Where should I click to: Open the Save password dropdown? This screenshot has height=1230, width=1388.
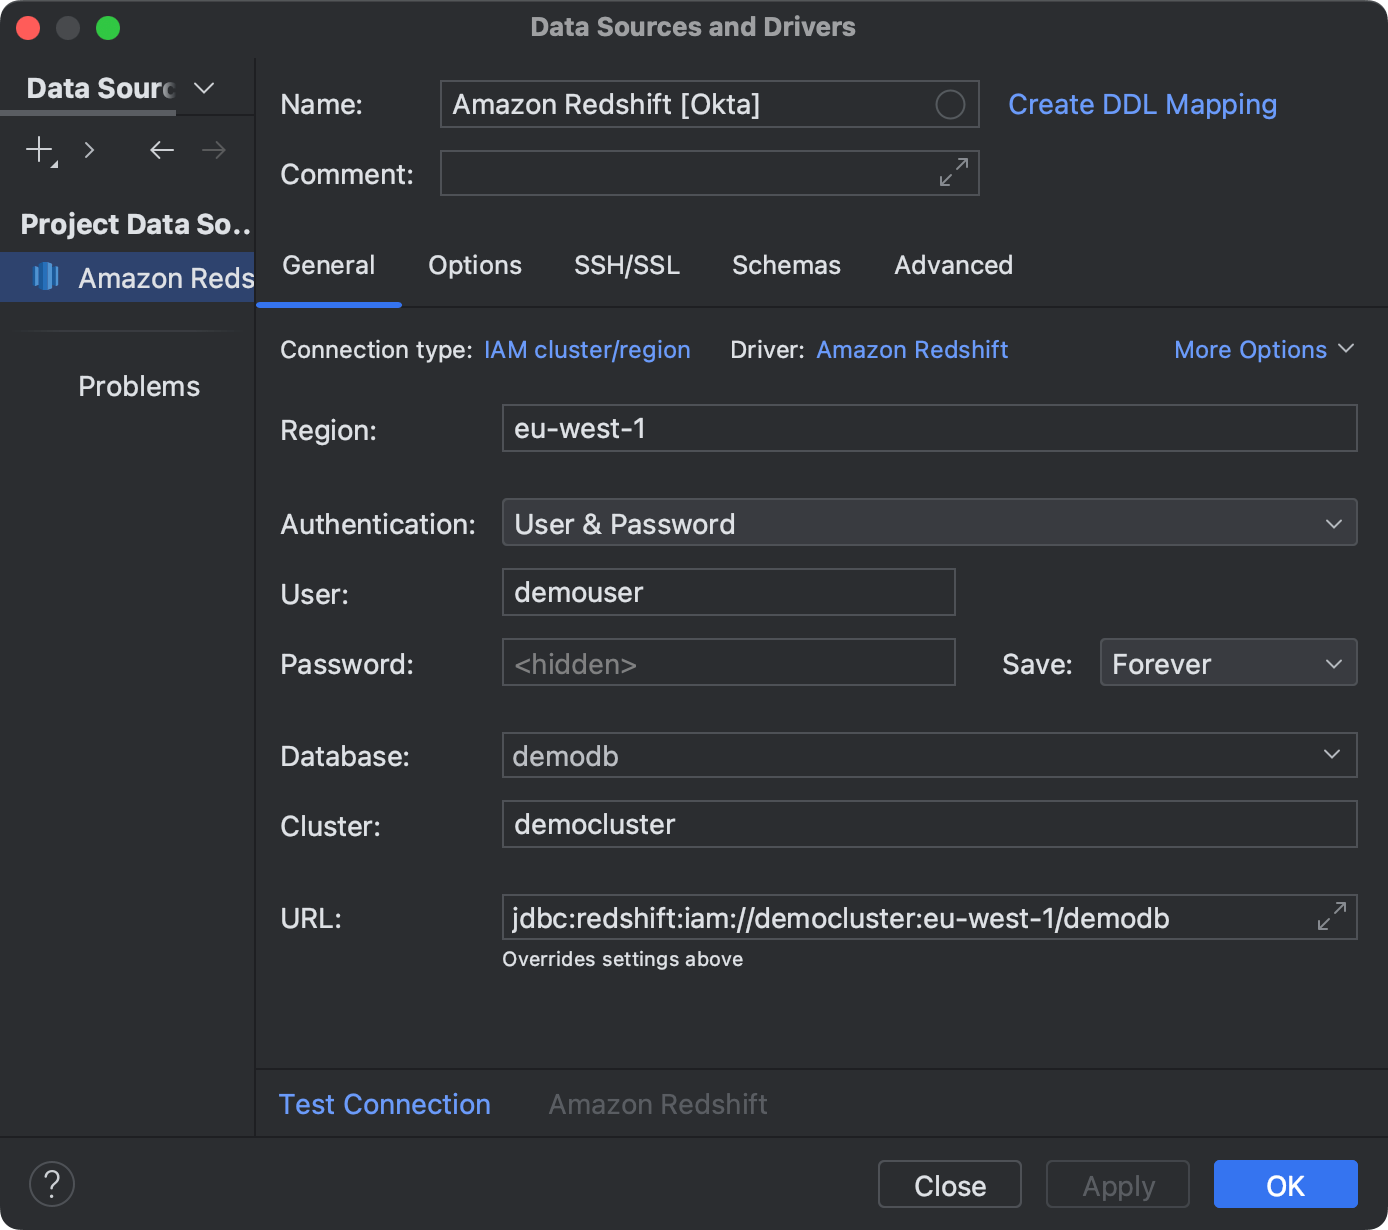point(1227,663)
